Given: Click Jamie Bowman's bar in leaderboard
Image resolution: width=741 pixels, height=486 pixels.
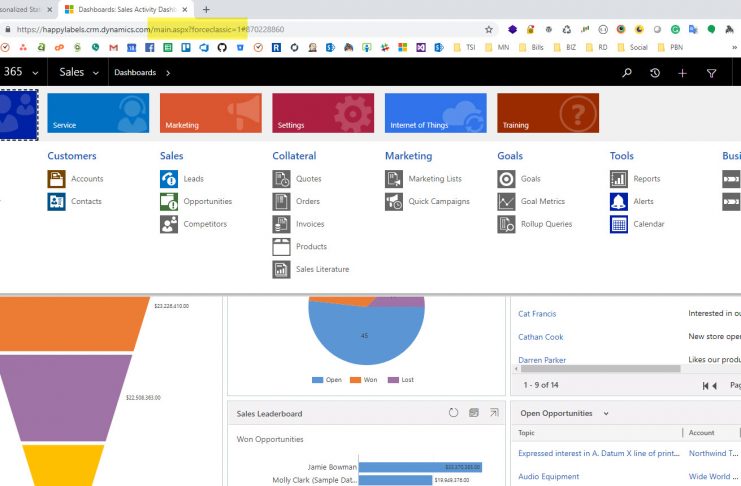Looking at the screenshot, I should click(420, 467).
